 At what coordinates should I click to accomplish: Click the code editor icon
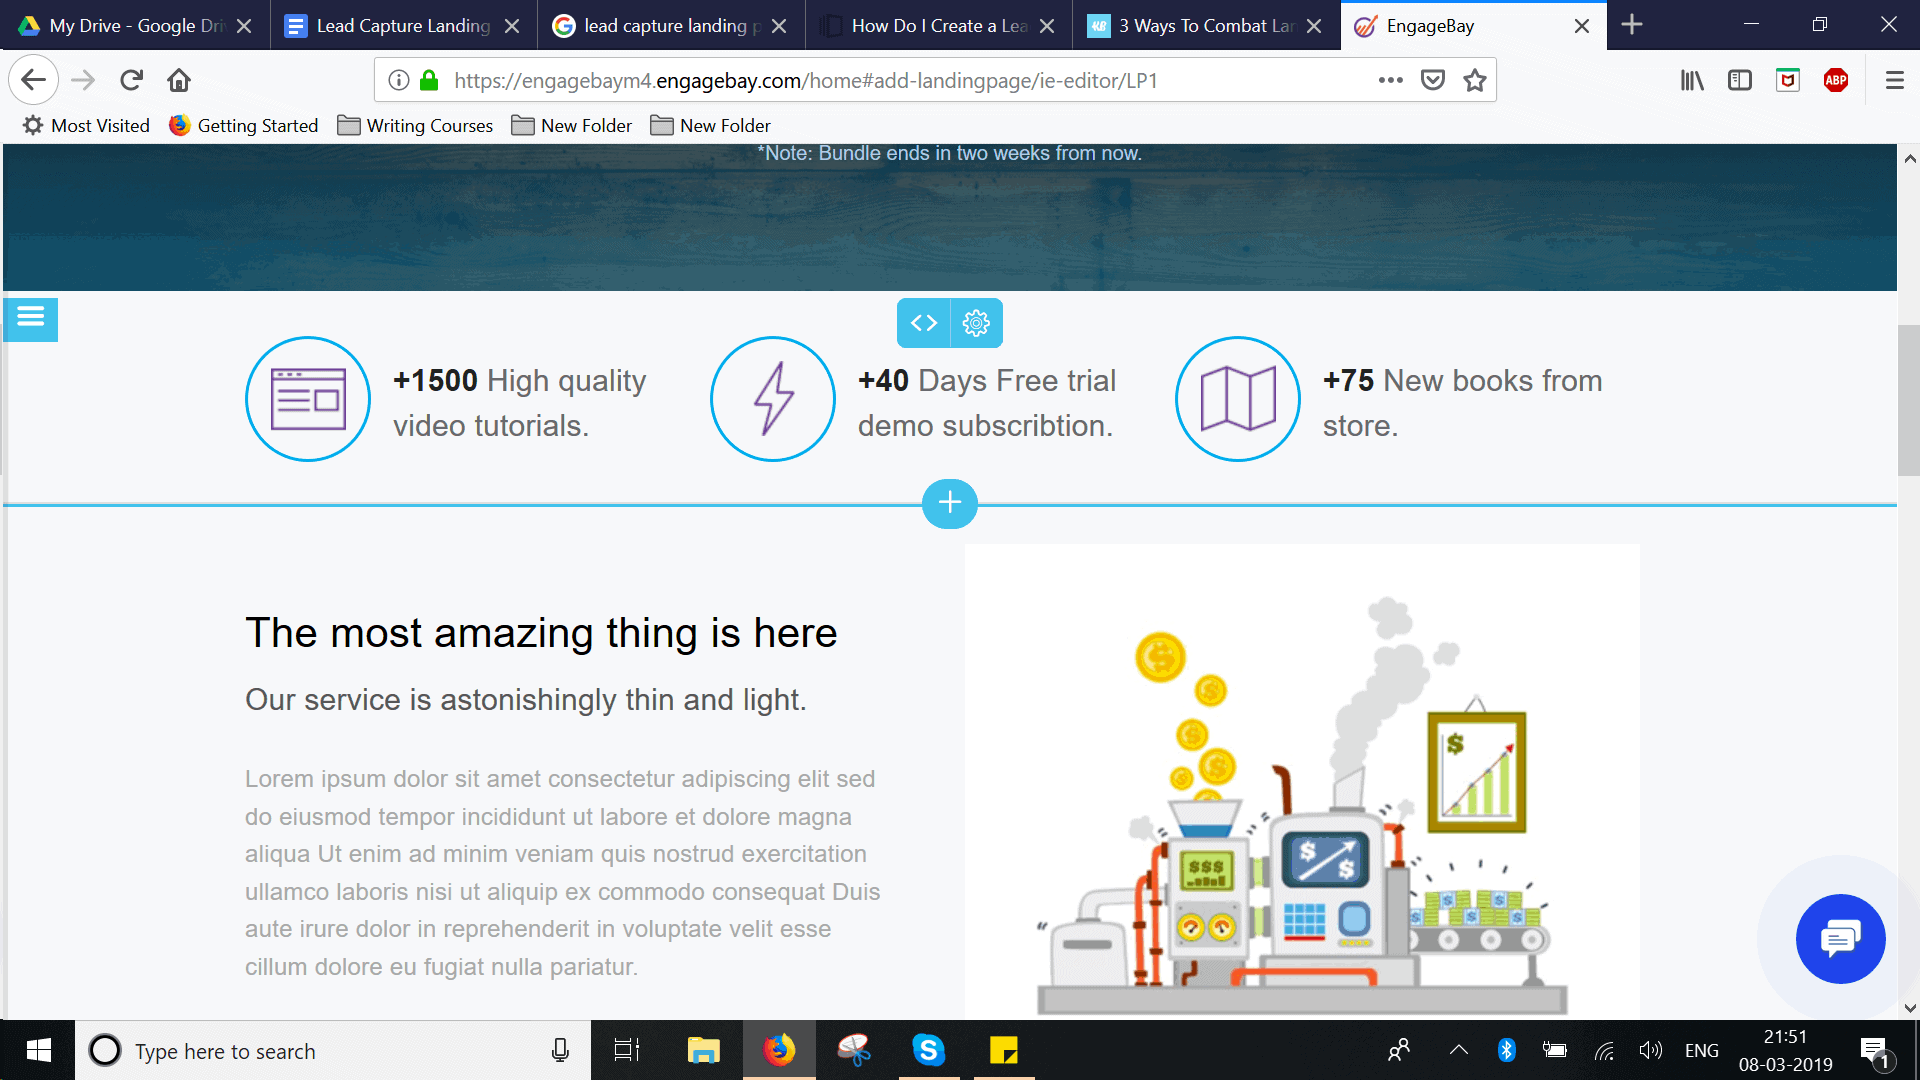coord(923,322)
